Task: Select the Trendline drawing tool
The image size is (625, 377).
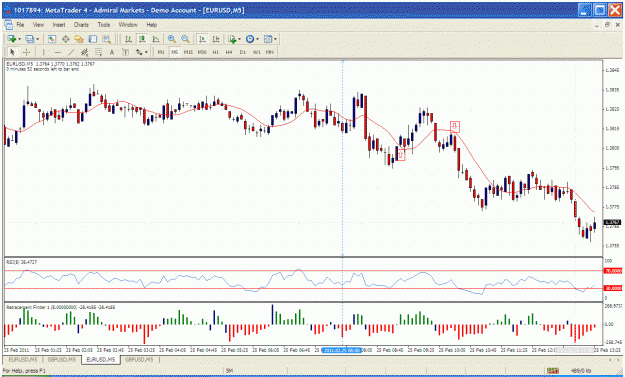Action: 71,52
